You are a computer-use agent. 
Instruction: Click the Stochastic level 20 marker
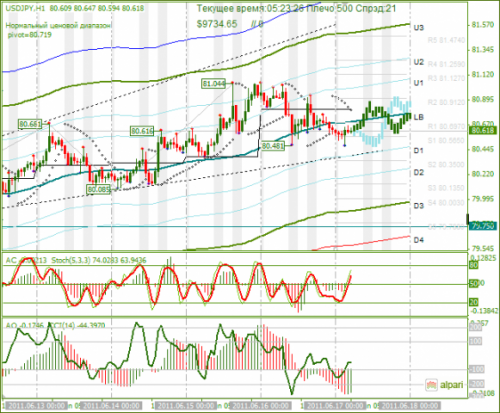pos(474,302)
